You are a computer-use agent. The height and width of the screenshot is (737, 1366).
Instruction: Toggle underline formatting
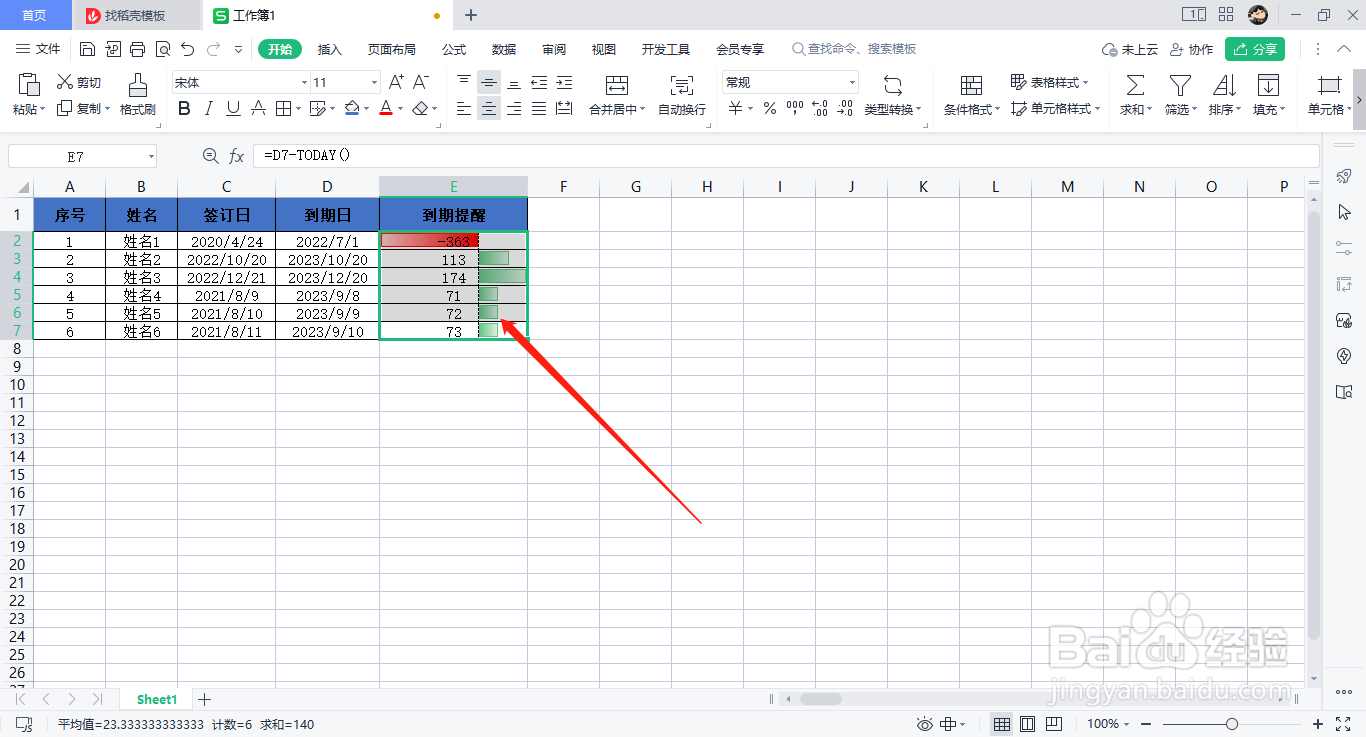point(233,108)
